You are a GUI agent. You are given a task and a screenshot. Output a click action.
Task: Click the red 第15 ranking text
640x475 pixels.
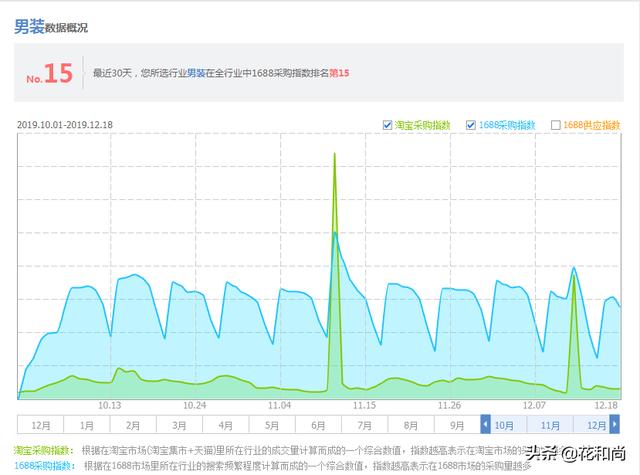click(x=339, y=73)
